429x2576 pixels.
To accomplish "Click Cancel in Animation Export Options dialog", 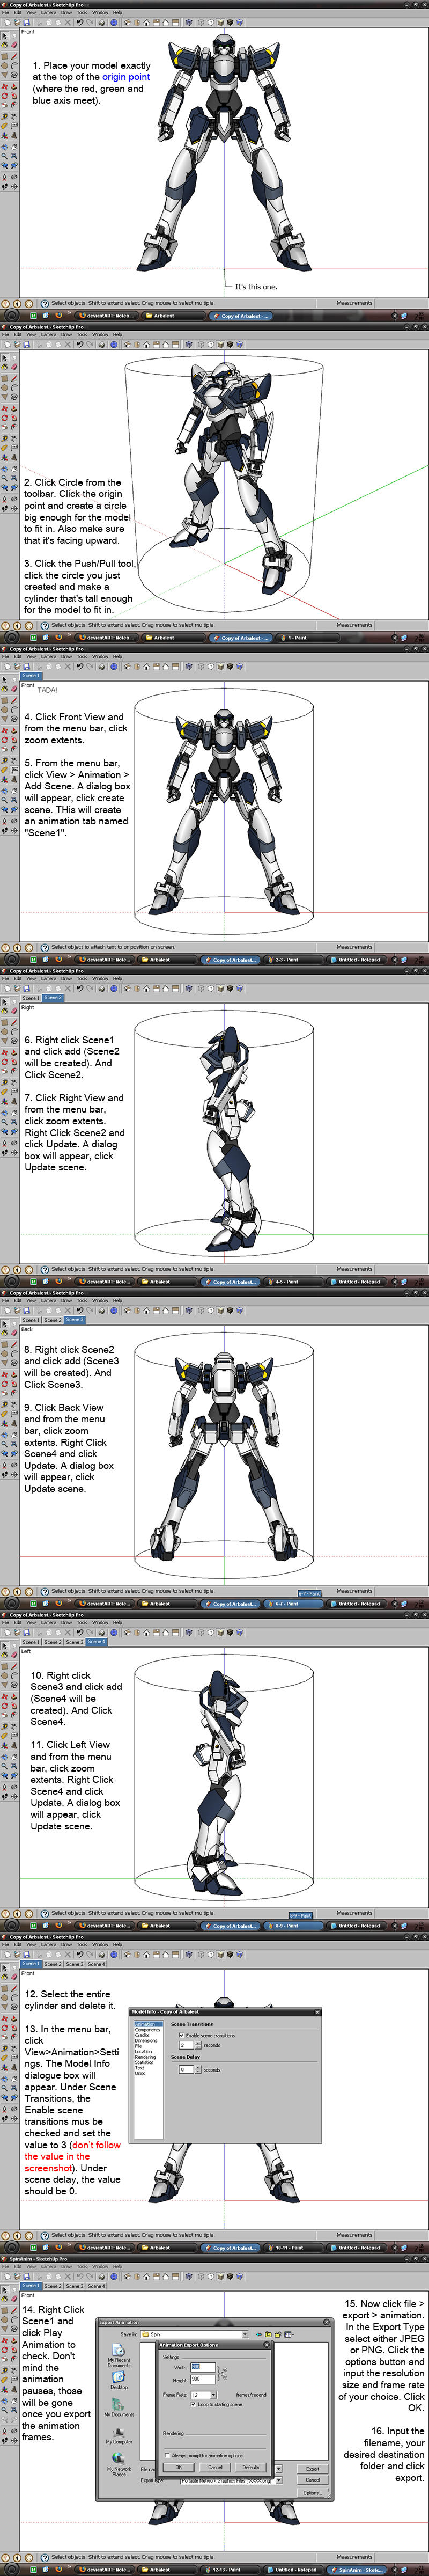I will (215, 2467).
